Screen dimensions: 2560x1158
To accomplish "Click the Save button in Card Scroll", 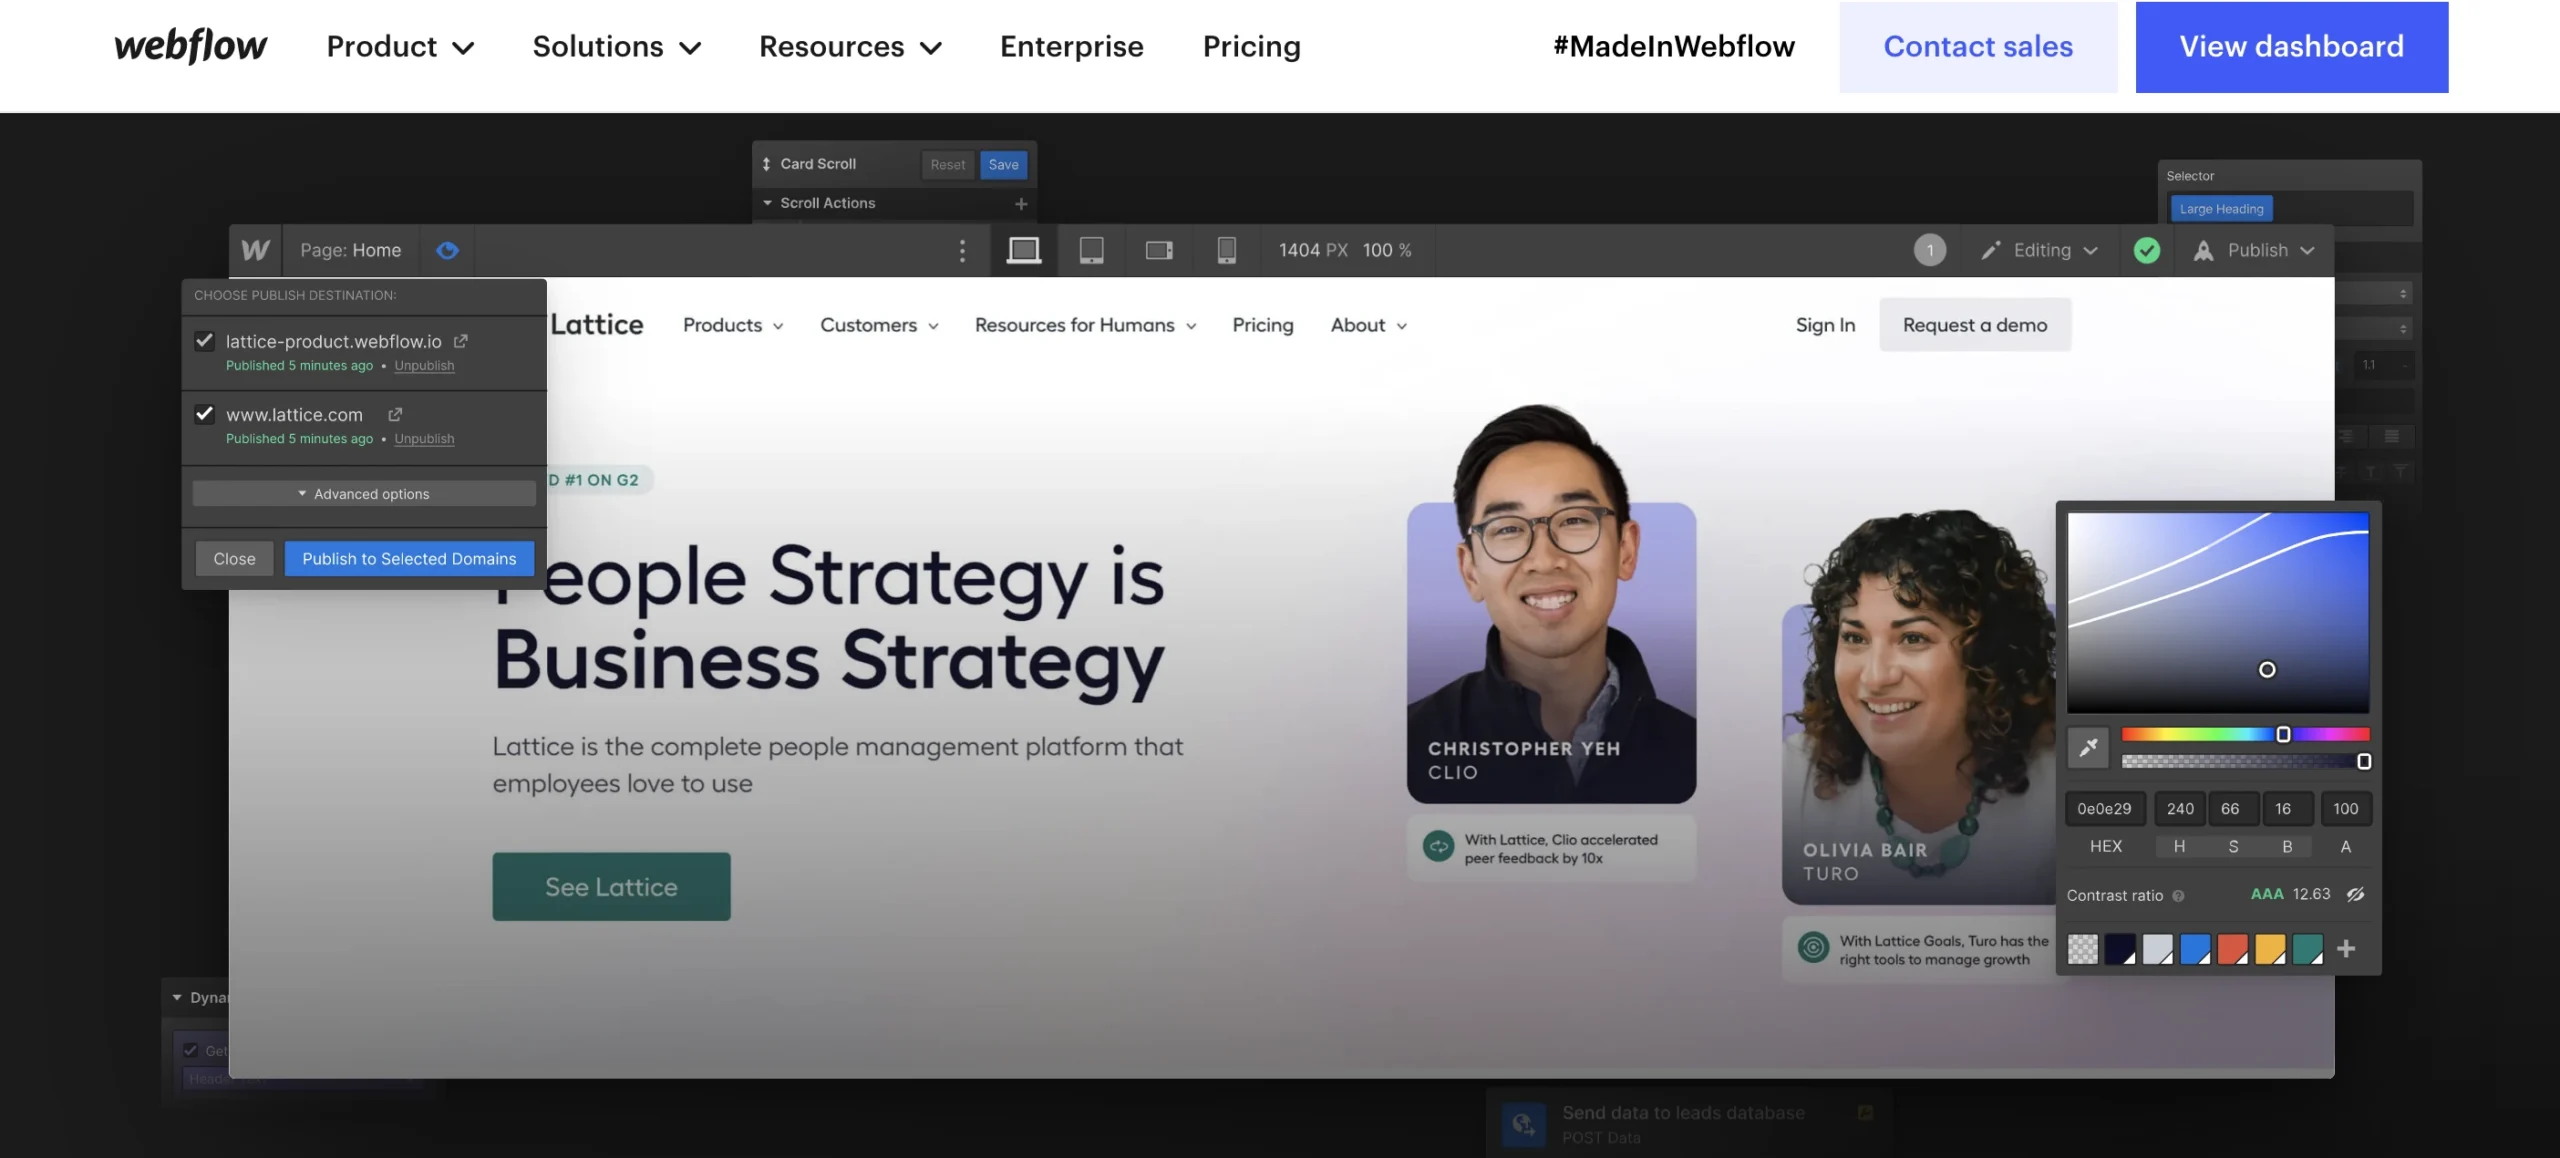I will tap(1003, 165).
